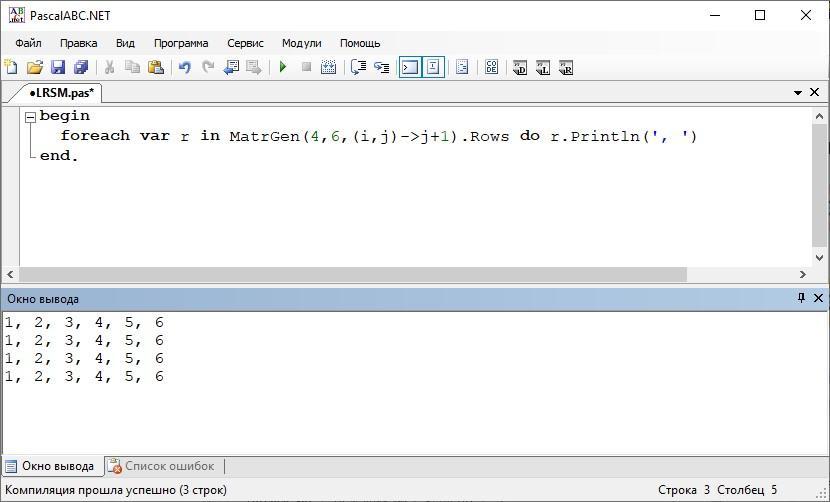Click the toolbar icon labeled L
The width and height of the screenshot is (830, 502).
point(543,68)
